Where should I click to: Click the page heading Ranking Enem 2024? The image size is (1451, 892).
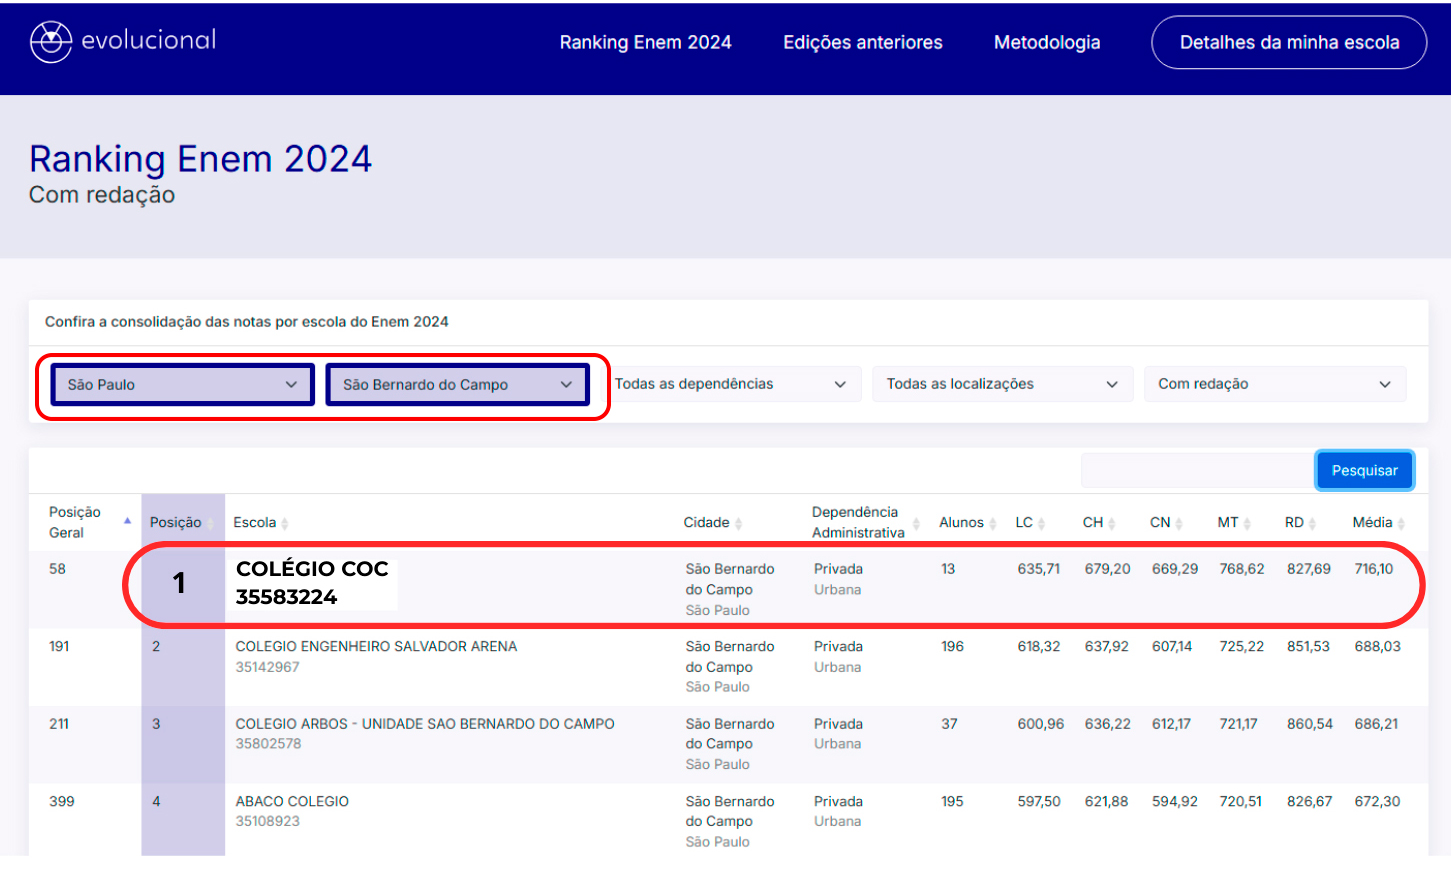pyautogui.click(x=200, y=159)
